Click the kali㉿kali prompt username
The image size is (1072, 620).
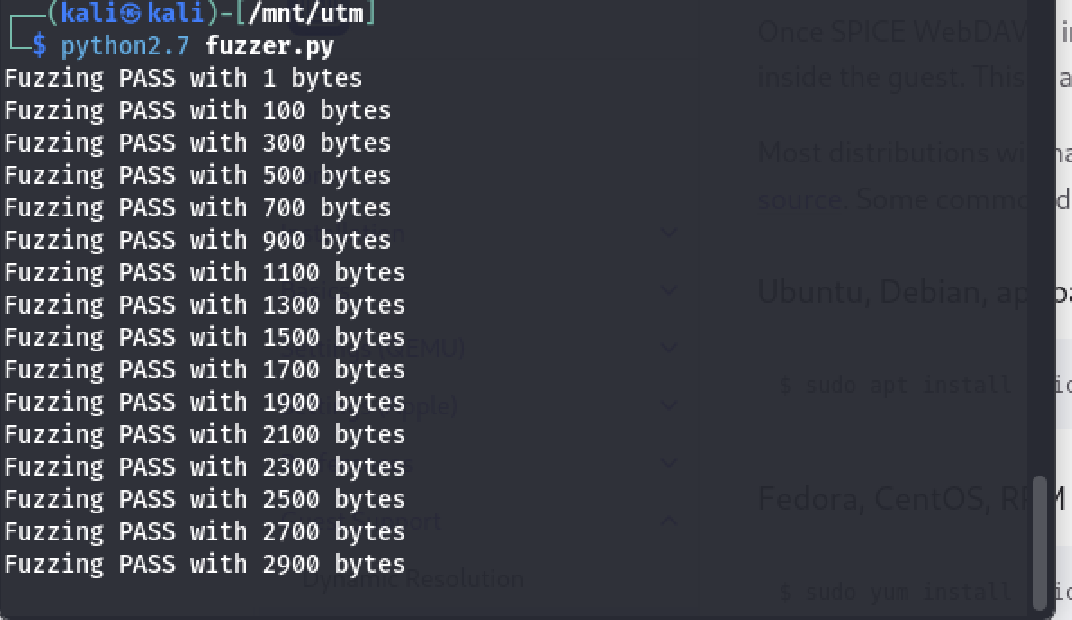(x=131, y=12)
